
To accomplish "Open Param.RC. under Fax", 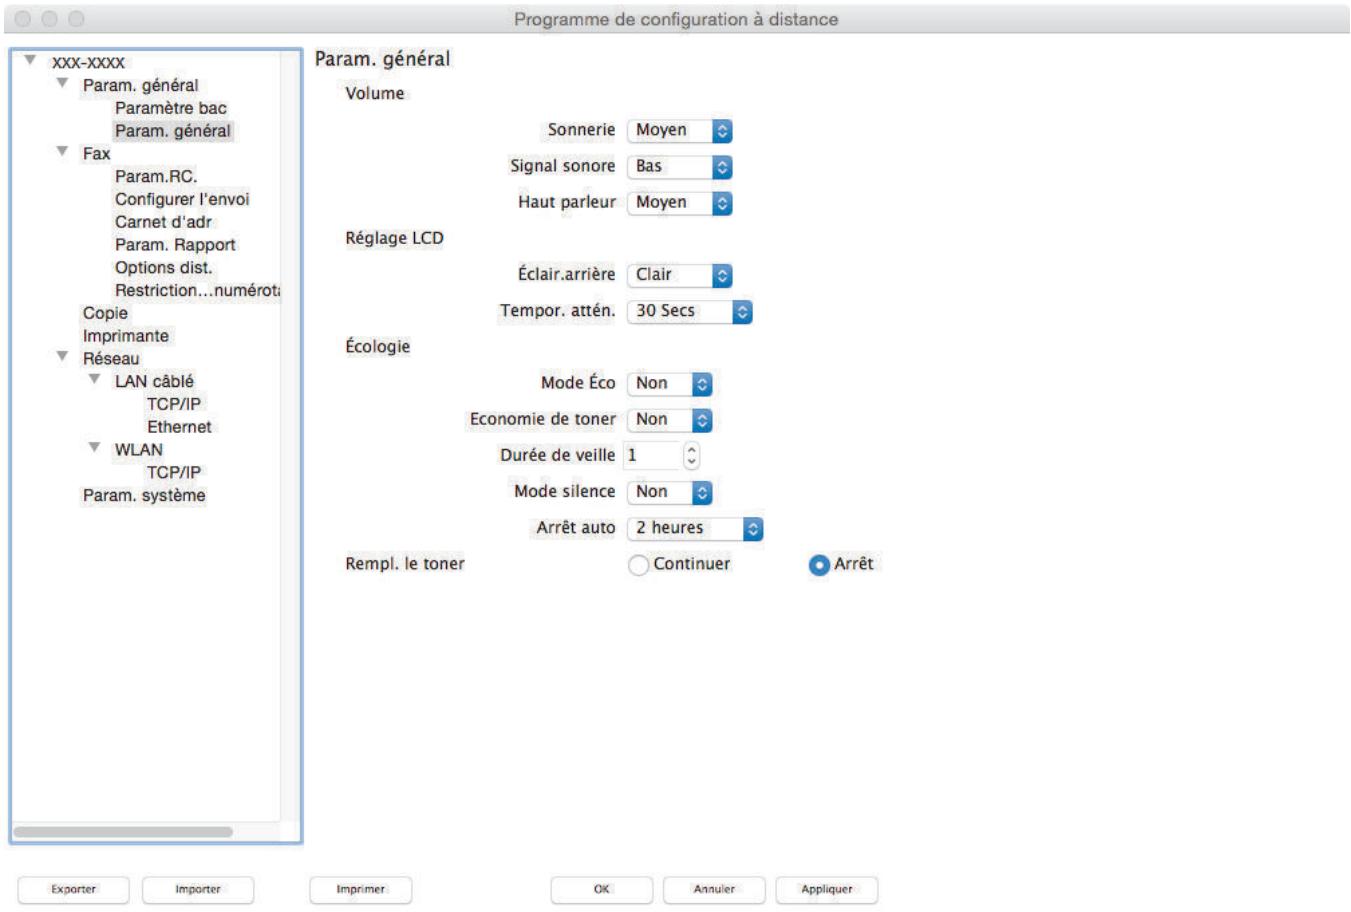I will pyautogui.click(x=156, y=176).
